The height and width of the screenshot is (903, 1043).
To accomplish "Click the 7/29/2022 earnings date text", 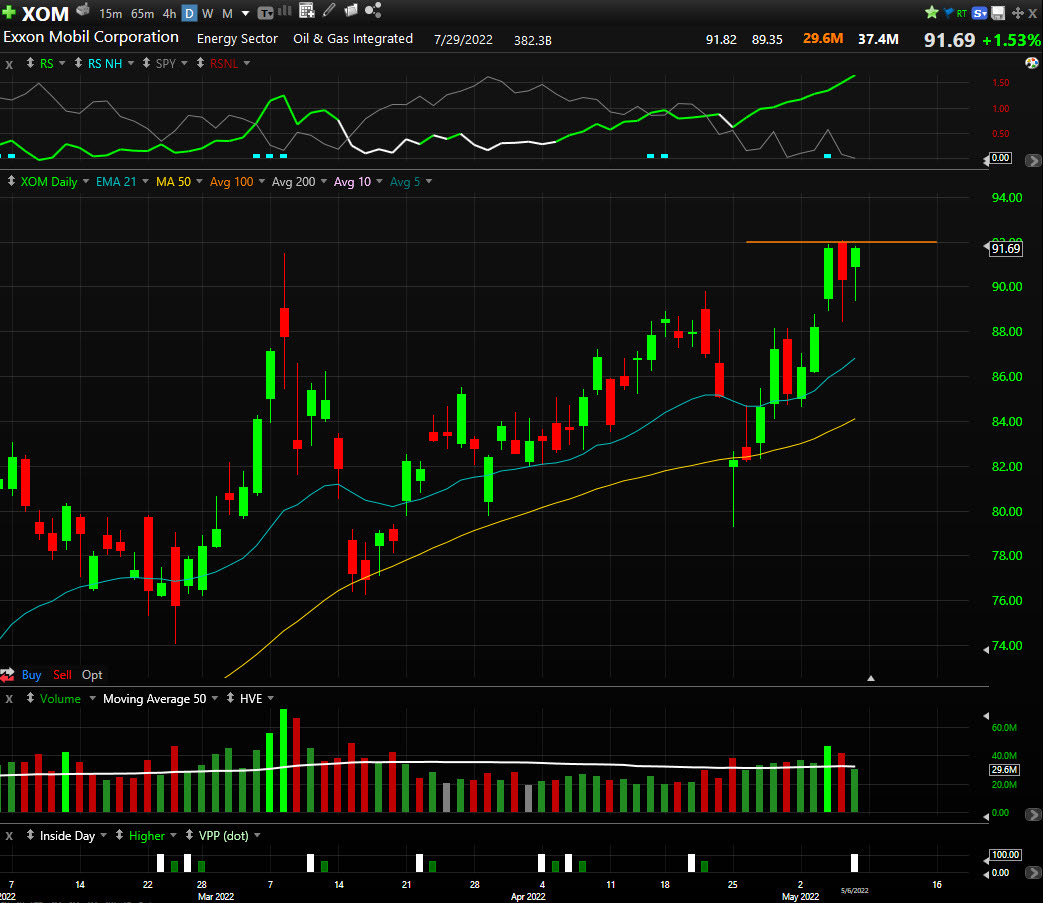I will pyautogui.click(x=463, y=40).
